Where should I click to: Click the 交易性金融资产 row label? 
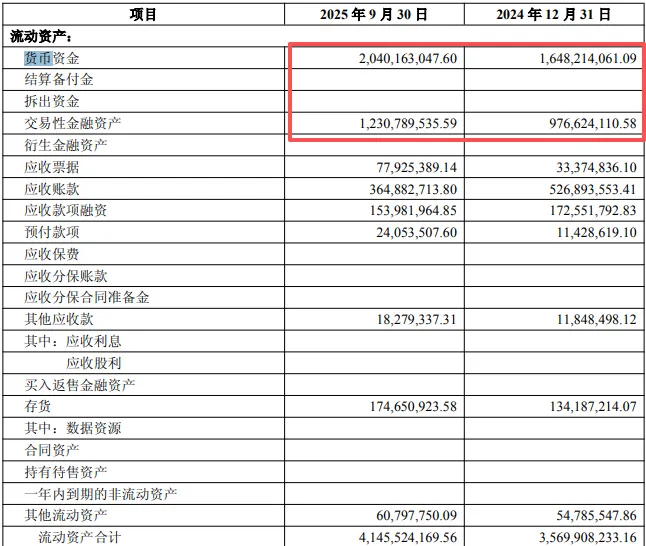point(73,123)
